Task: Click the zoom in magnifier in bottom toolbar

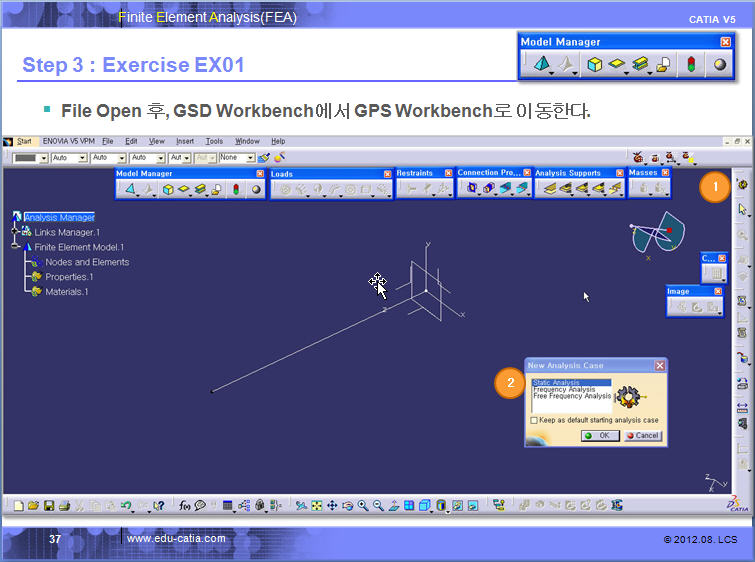Action: point(363,506)
